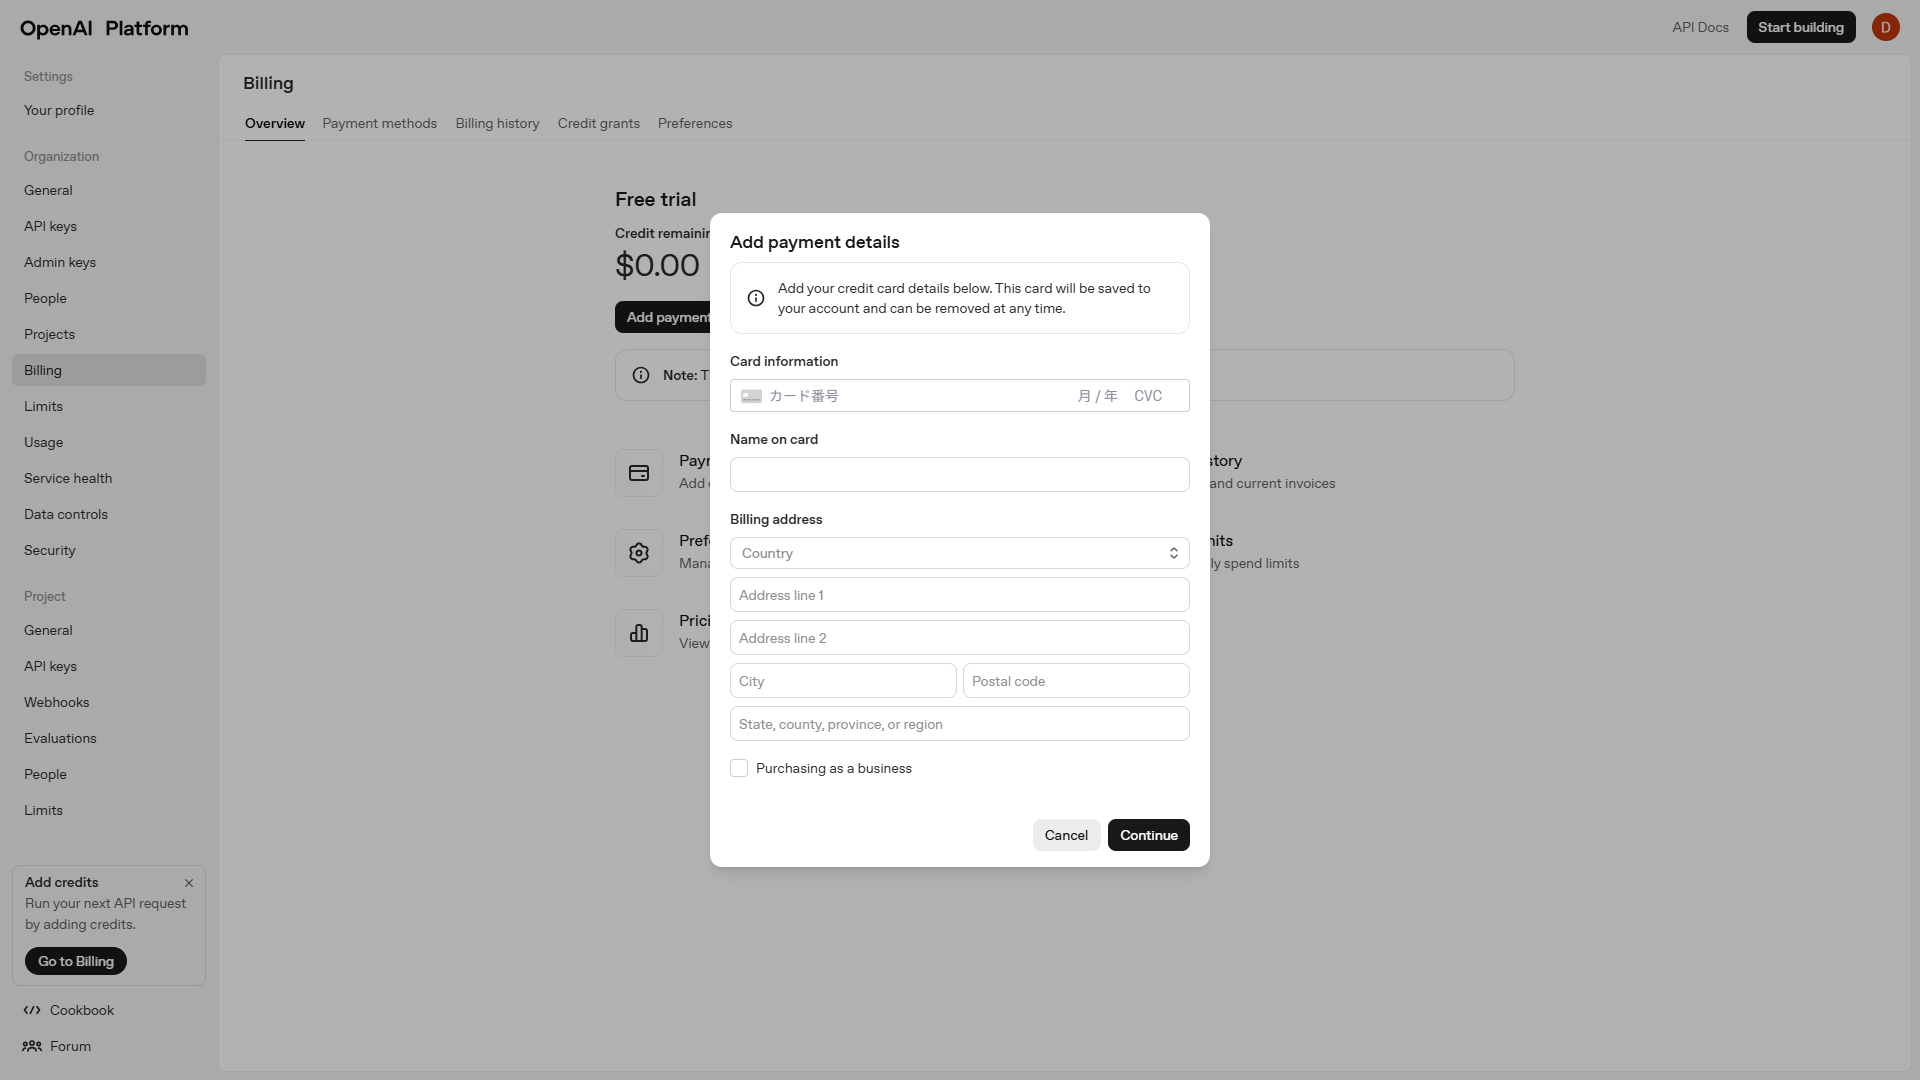Click the Name on card field
The width and height of the screenshot is (1920, 1080).
tap(959, 475)
